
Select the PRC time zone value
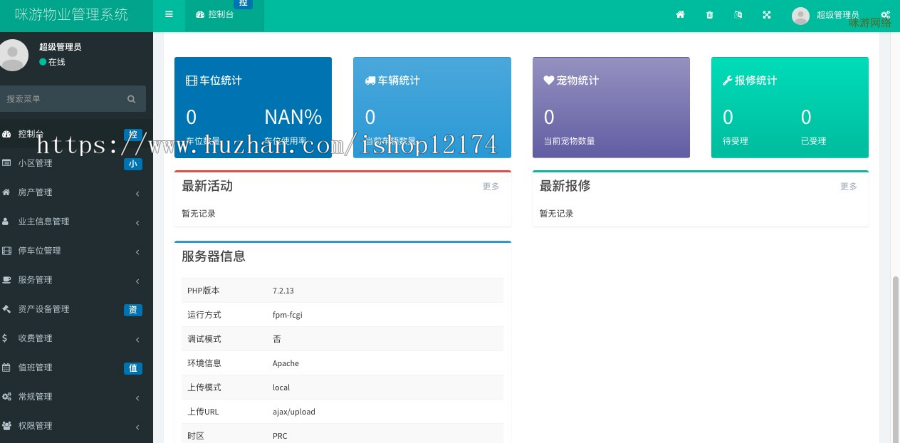coord(280,436)
